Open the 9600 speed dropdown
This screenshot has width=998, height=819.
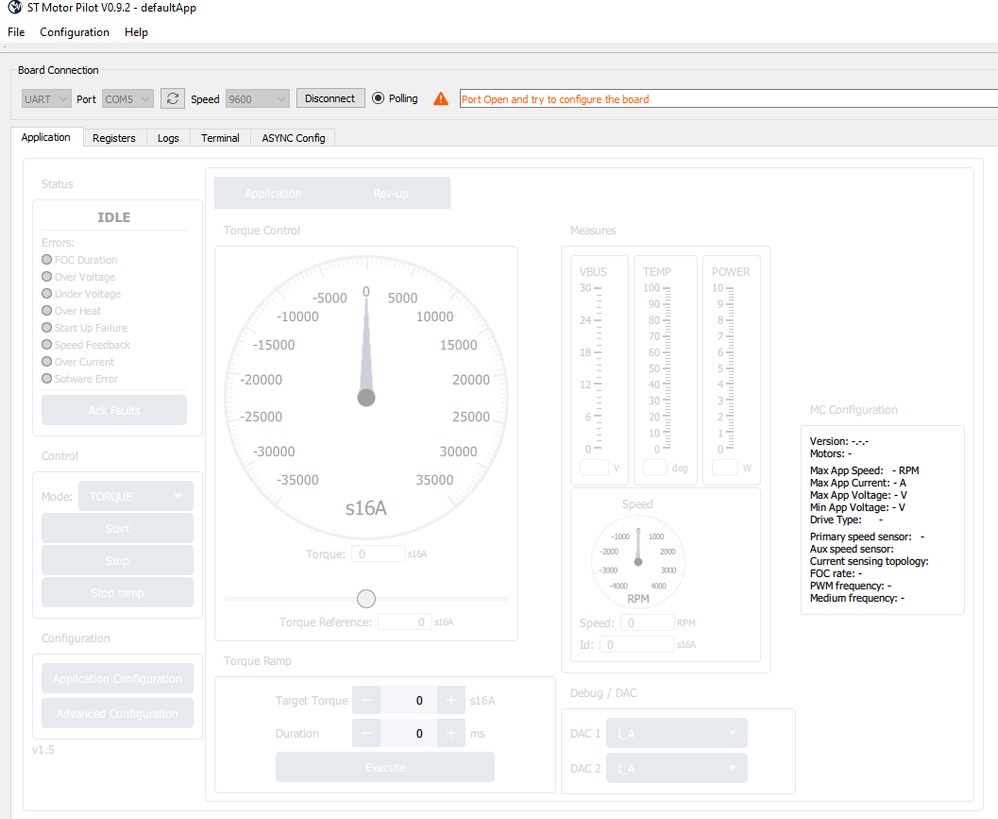click(258, 99)
